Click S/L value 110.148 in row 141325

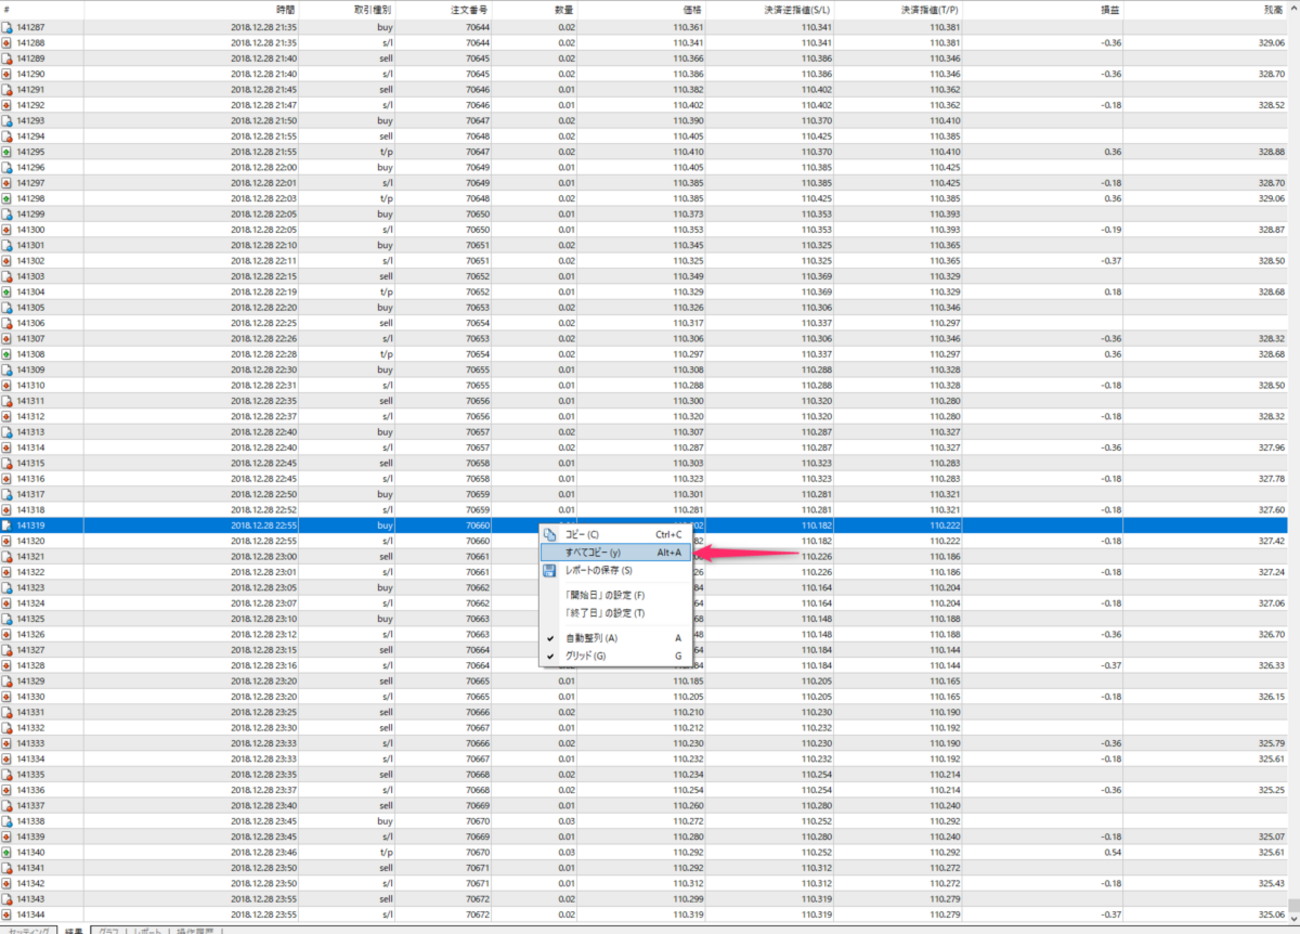(x=816, y=619)
